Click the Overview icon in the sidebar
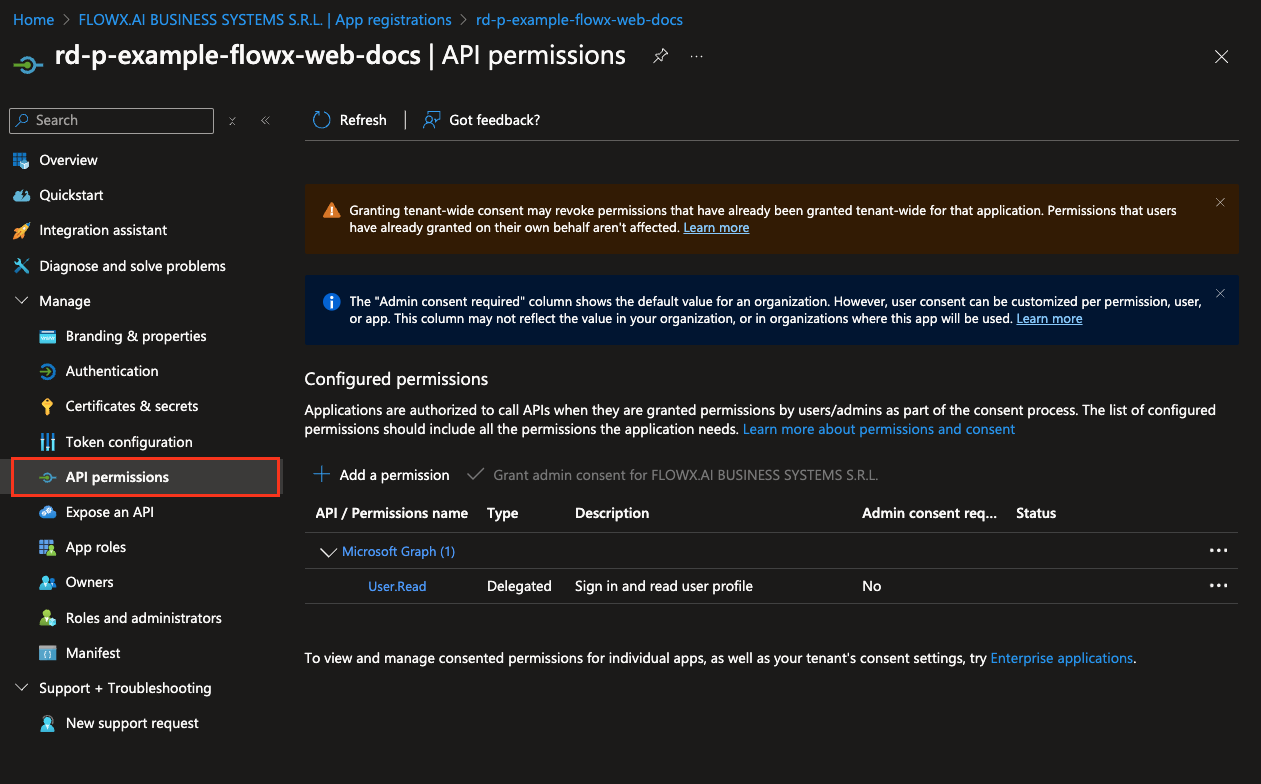This screenshot has width=1261, height=784. click(21, 160)
